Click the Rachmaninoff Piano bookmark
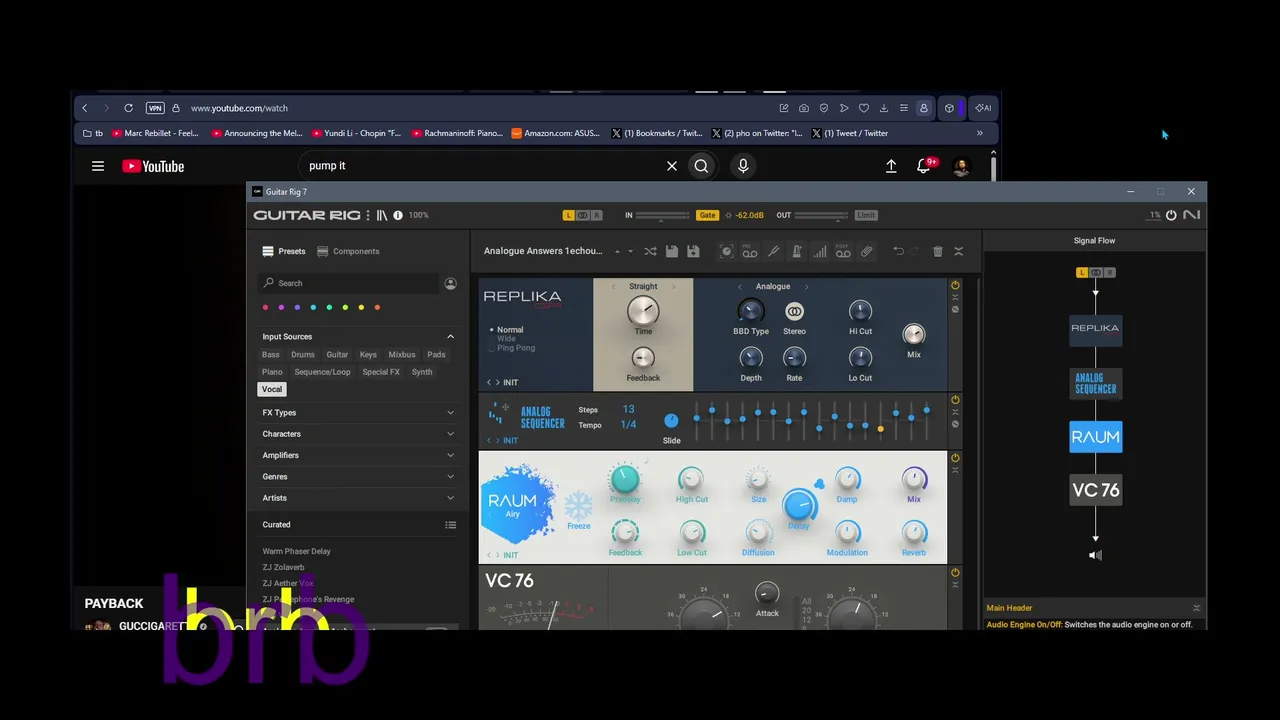The height and width of the screenshot is (720, 1280). pyautogui.click(x=456, y=133)
